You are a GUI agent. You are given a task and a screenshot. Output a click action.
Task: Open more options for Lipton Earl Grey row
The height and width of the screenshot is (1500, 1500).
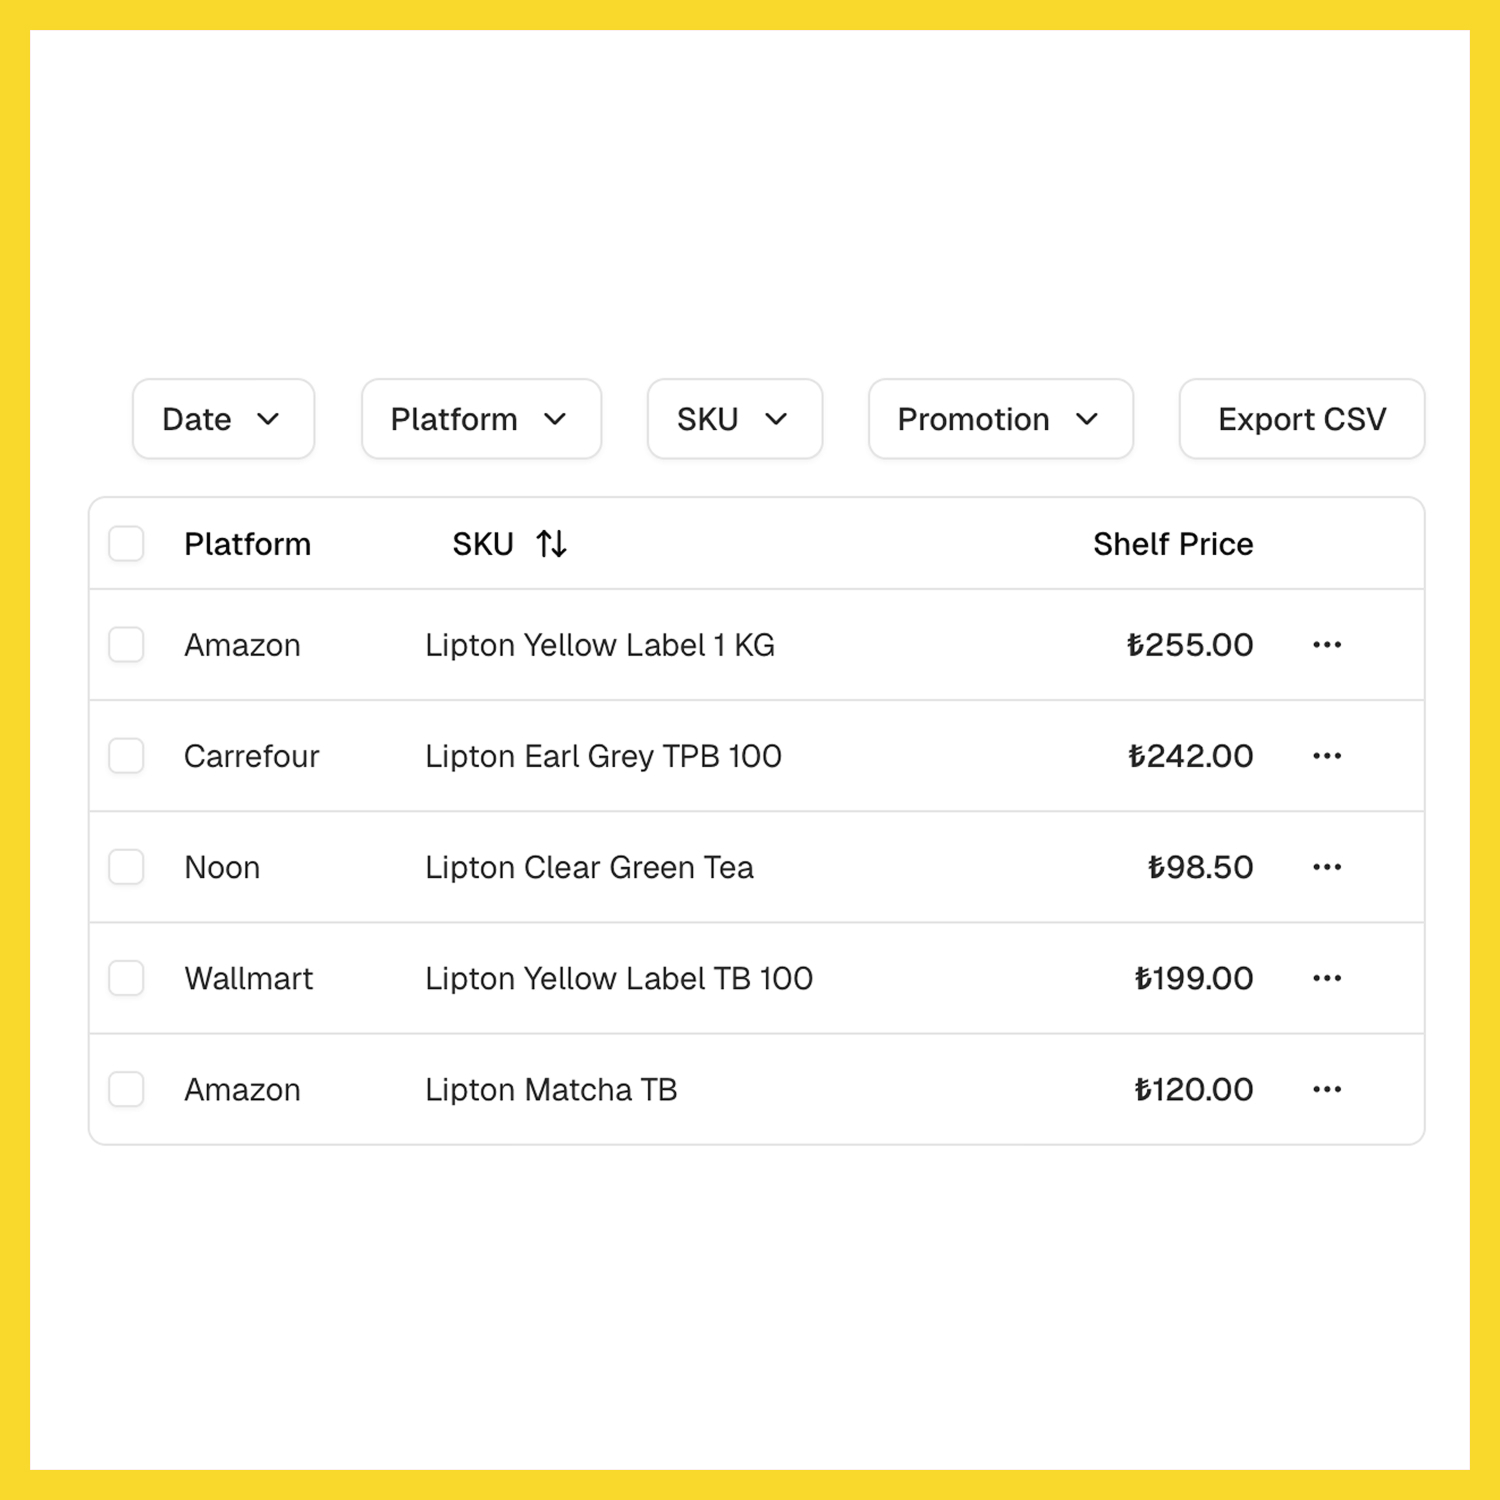click(1326, 756)
